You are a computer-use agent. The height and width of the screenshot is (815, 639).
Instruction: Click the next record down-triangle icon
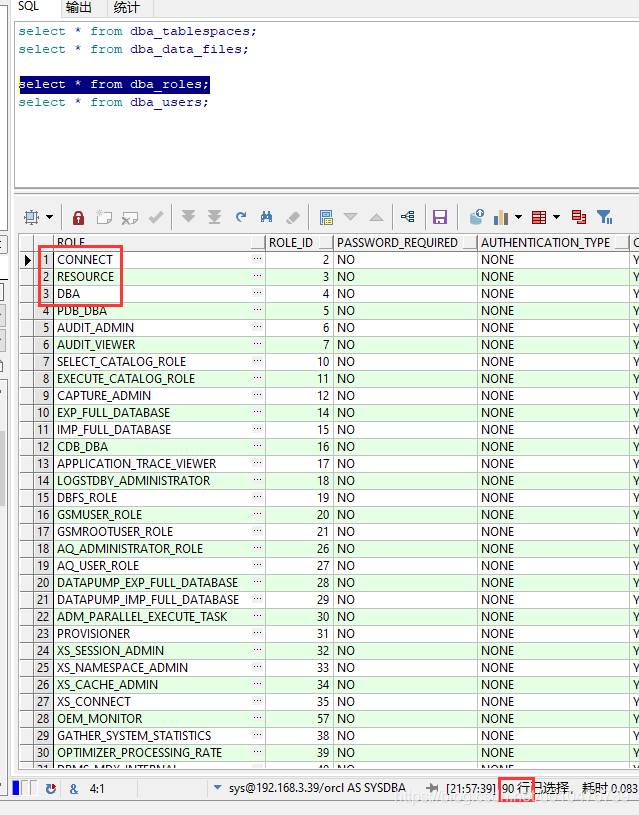[x=351, y=217]
